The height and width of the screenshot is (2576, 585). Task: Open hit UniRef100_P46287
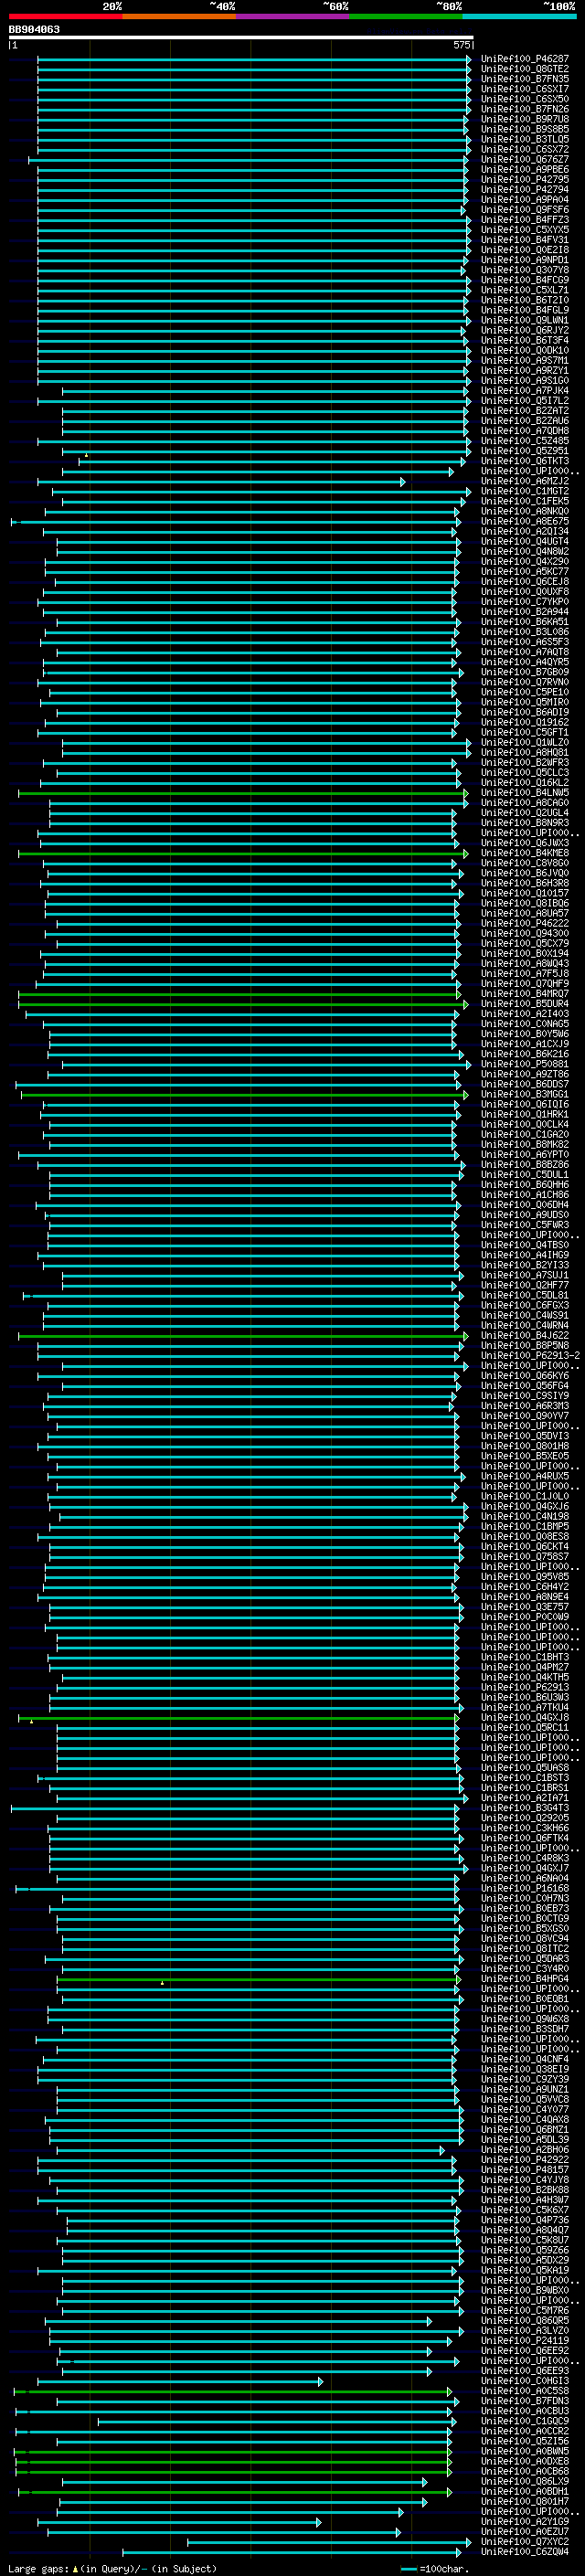524,59
